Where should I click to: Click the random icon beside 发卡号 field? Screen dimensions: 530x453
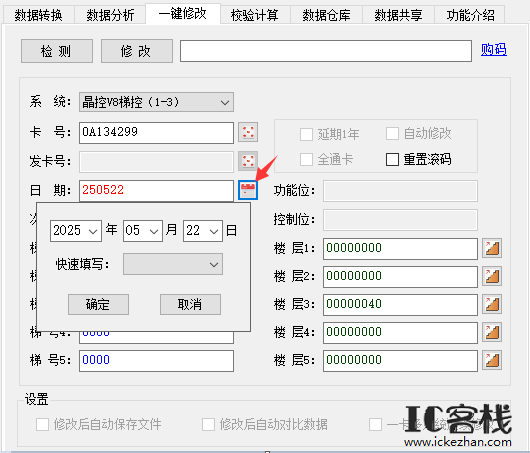(248, 161)
